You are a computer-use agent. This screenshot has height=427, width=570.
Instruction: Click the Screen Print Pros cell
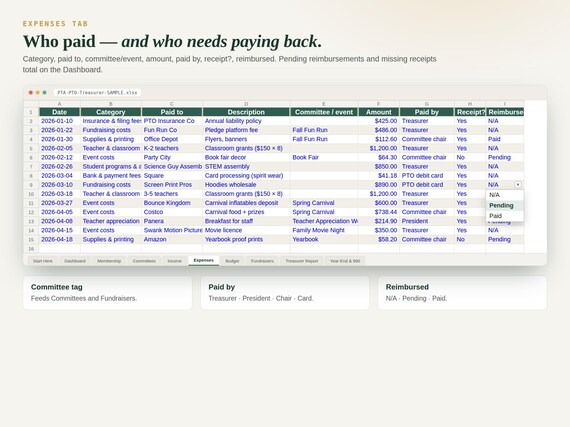click(172, 185)
